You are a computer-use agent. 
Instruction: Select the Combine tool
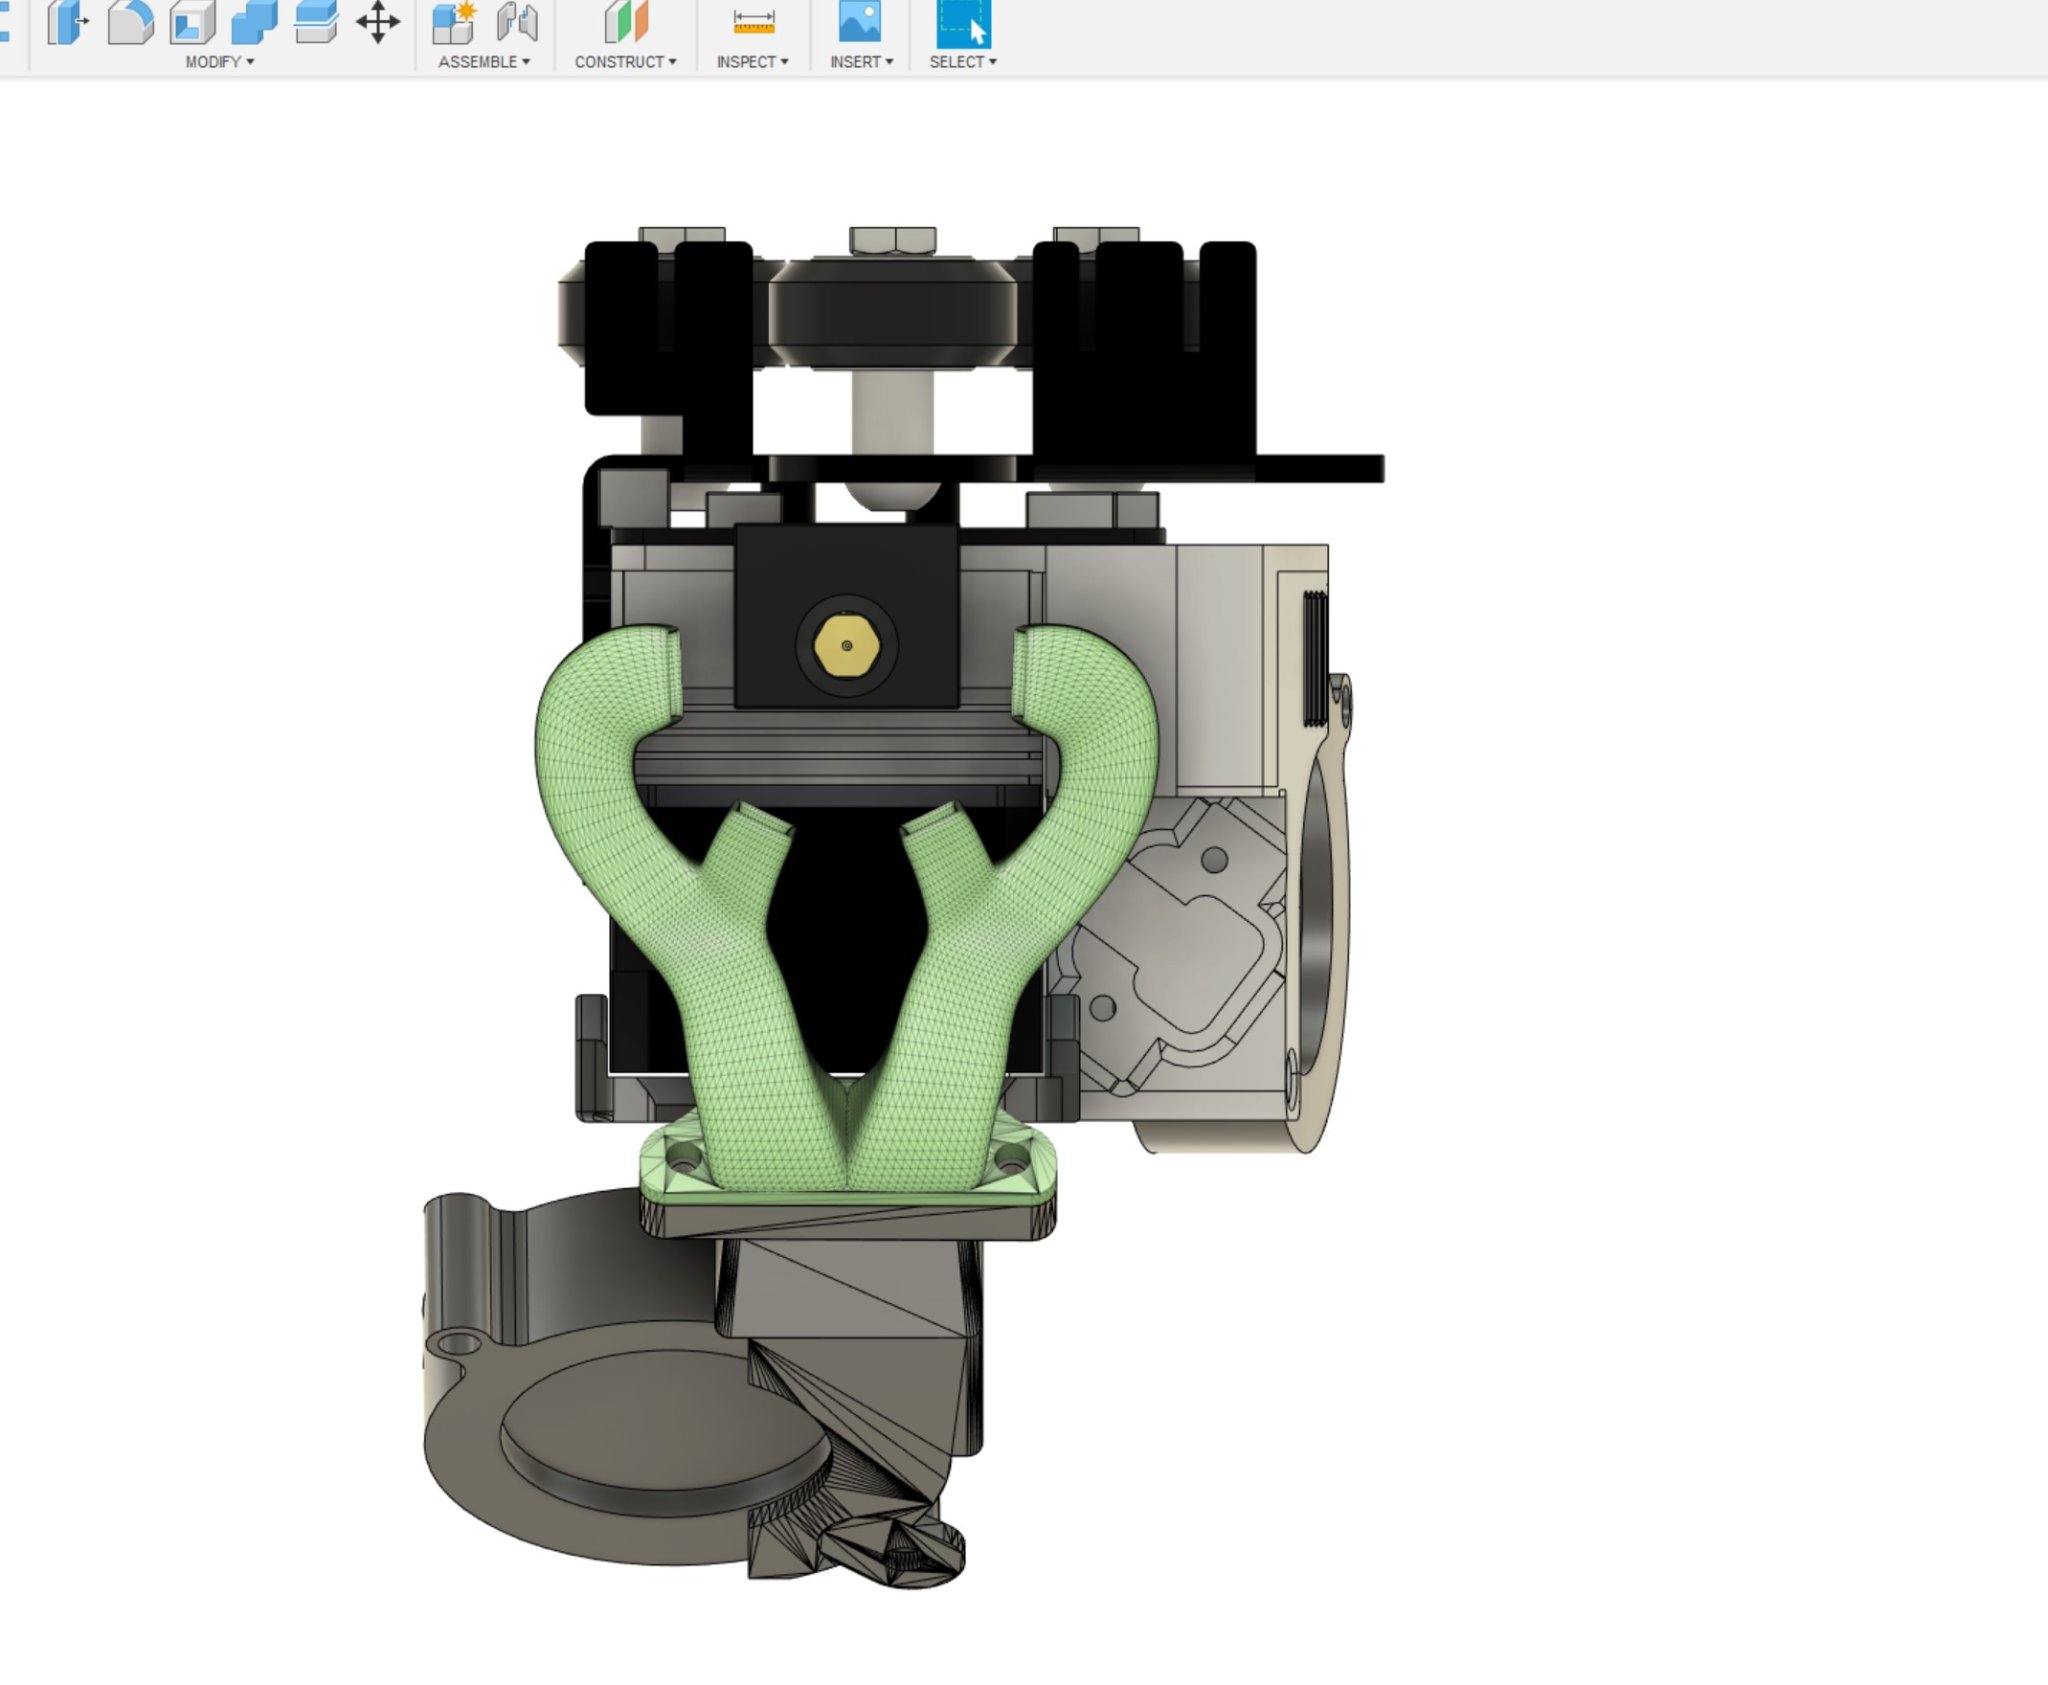pos(254,22)
